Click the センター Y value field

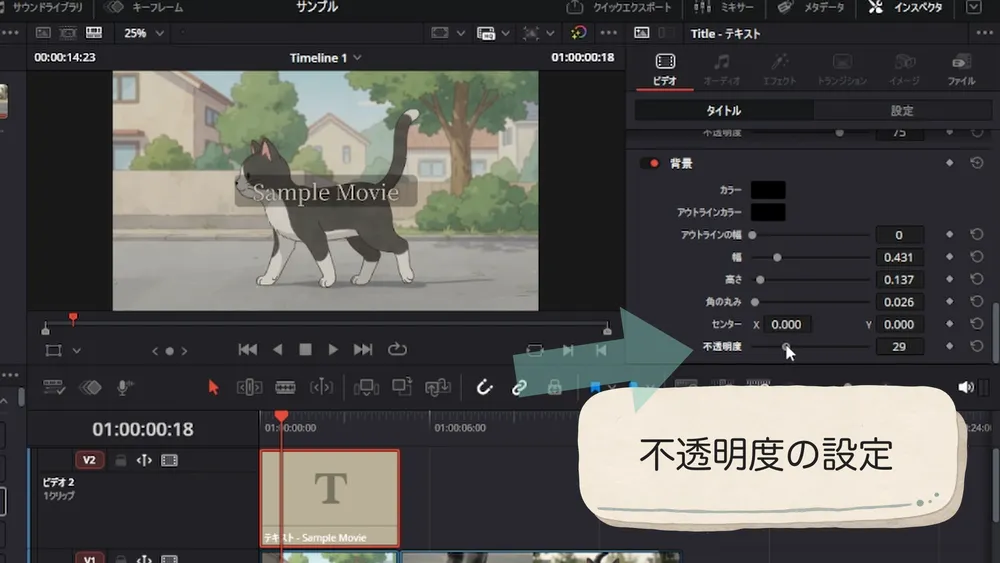click(899, 325)
